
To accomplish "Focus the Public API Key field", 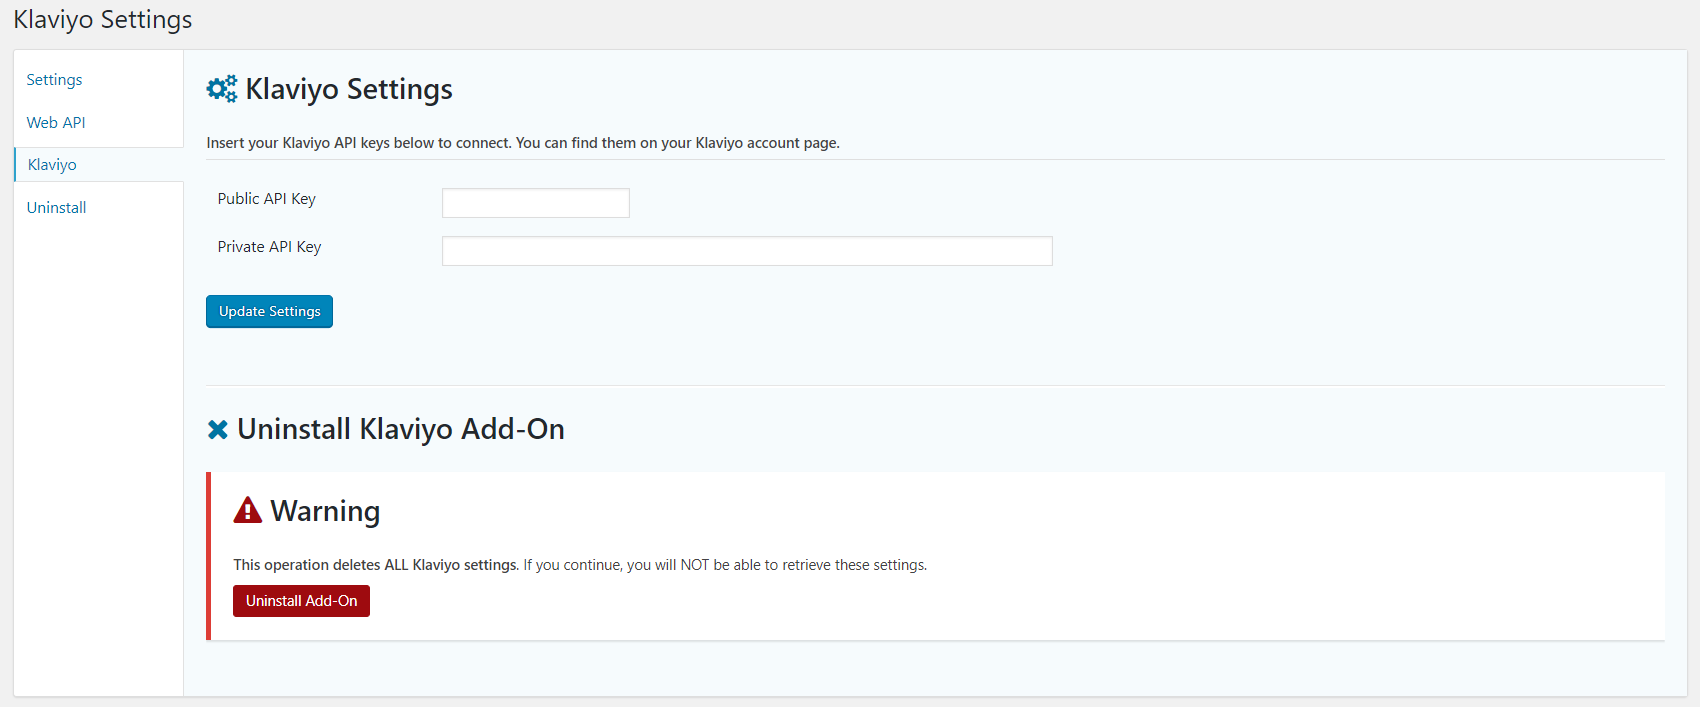I will [x=535, y=203].
